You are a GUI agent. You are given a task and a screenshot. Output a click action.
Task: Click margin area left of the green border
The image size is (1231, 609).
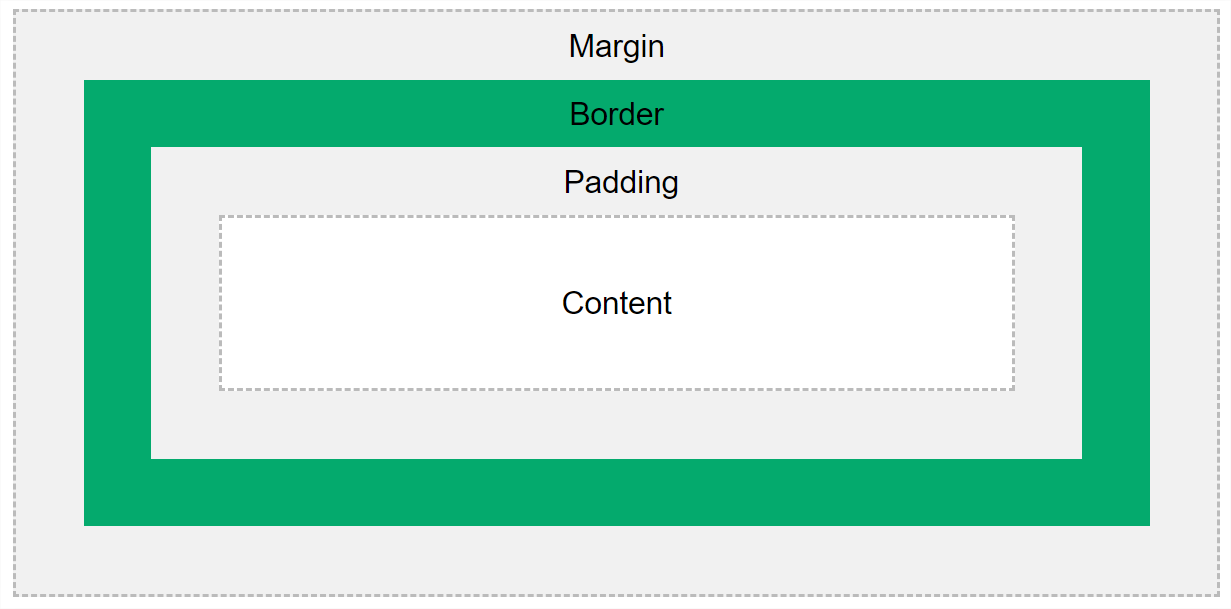click(49, 302)
